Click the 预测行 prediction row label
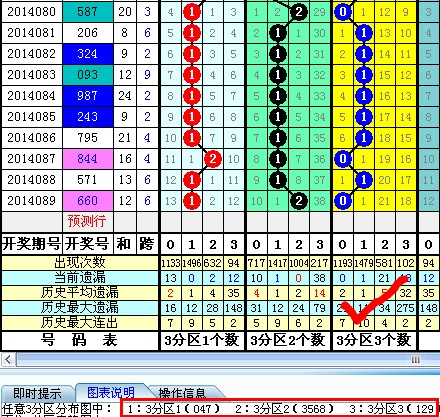 click(x=87, y=221)
